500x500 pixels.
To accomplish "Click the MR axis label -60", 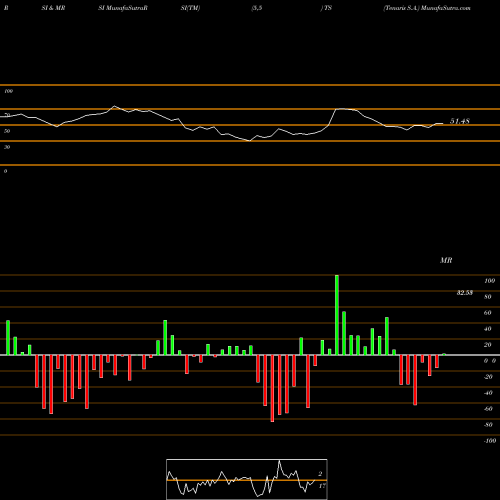I will (x=488, y=409).
